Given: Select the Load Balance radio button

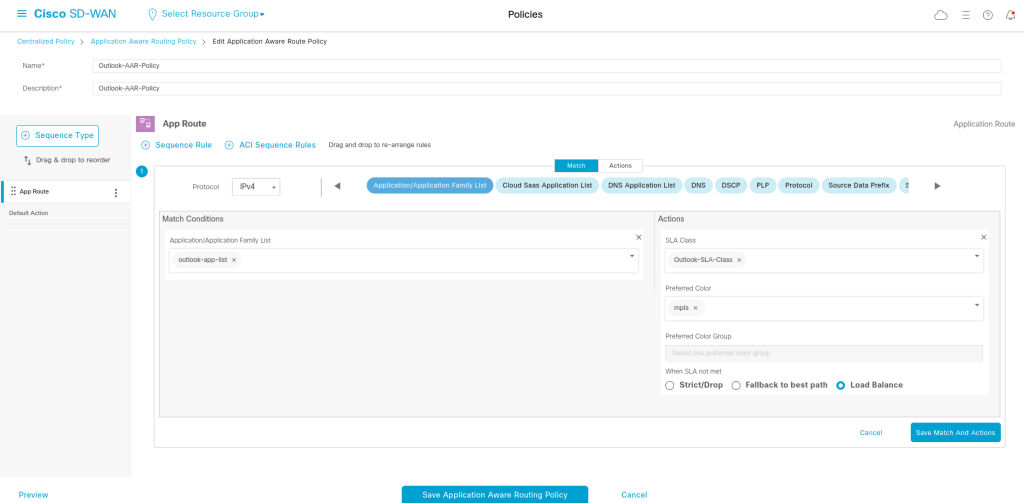Looking at the screenshot, I should coord(841,385).
